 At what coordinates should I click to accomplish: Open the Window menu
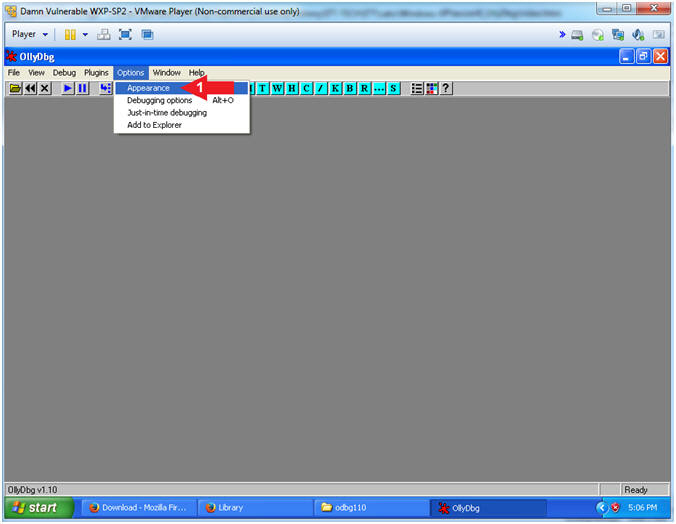click(166, 72)
